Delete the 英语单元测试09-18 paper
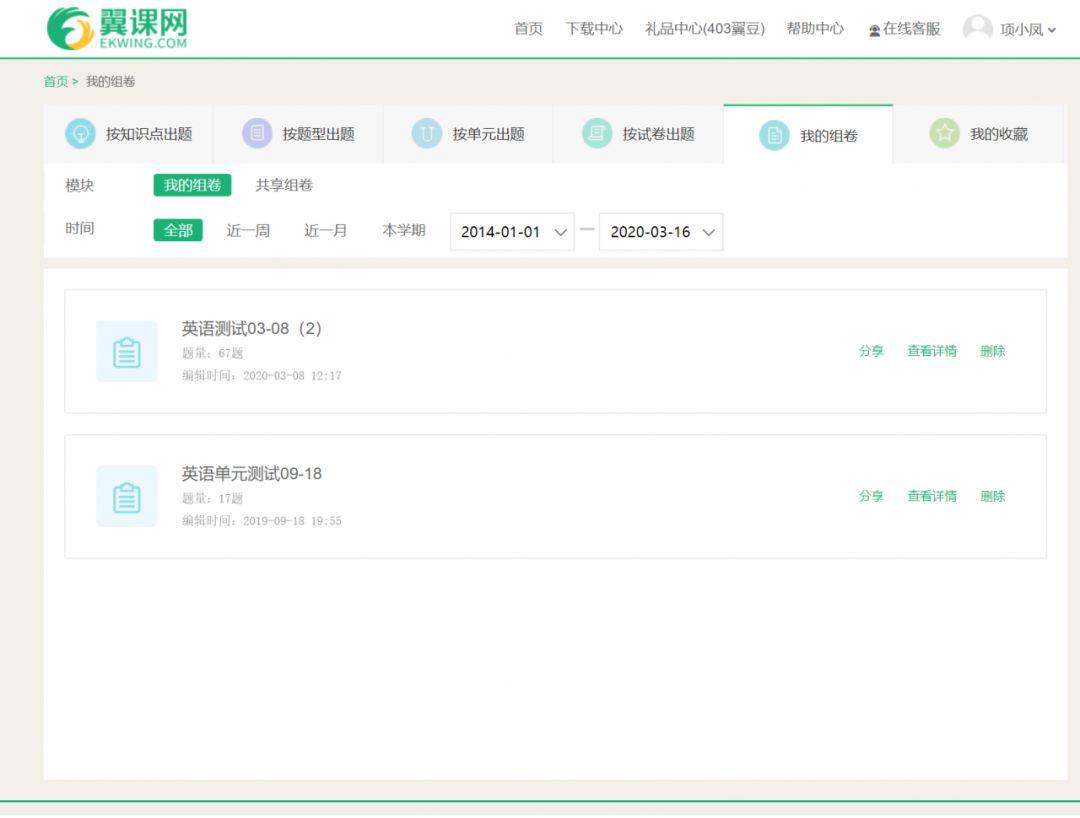Screen dimensions: 1080x818 click(x=993, y=496)
